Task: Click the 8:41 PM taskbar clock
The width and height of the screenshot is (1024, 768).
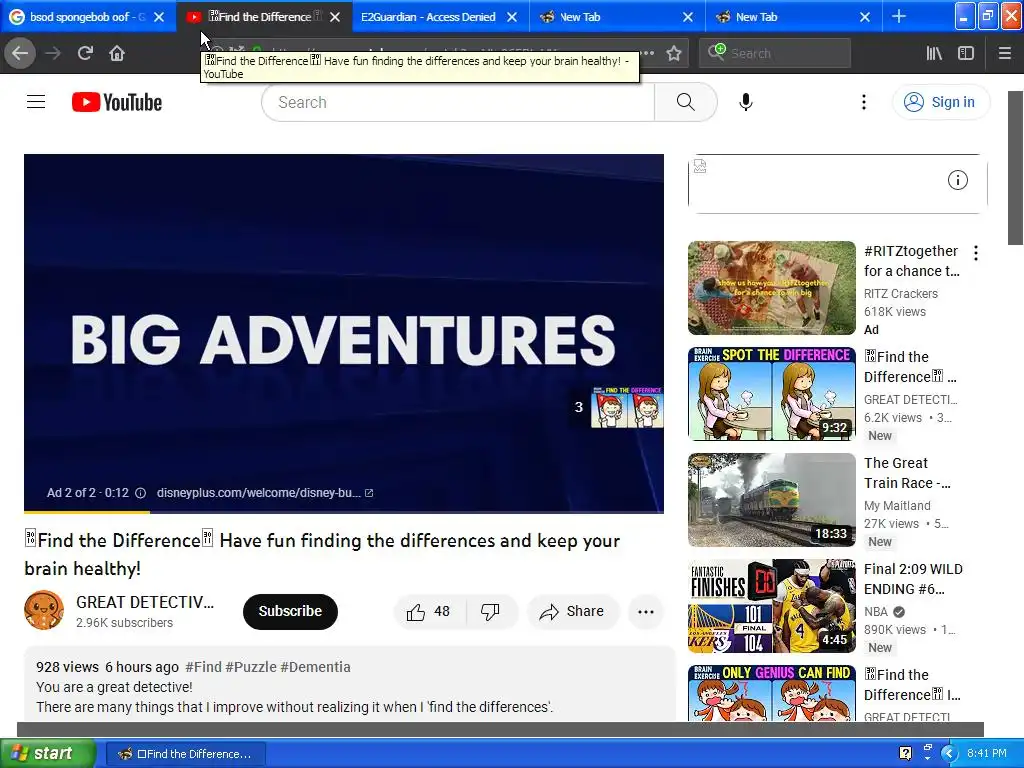Action: point(986,753)
